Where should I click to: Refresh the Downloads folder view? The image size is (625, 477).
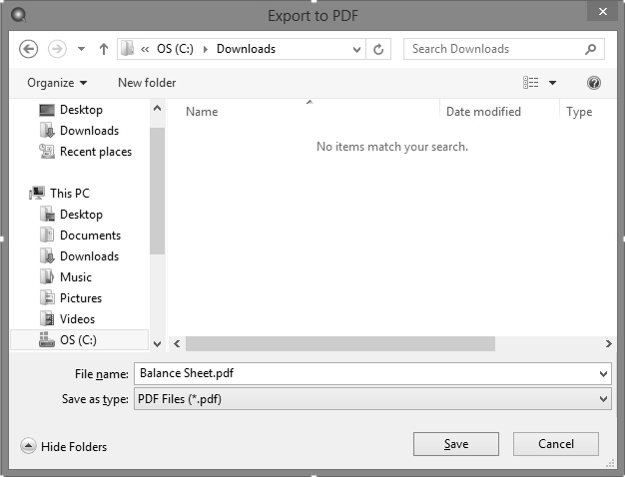pyautogui.click(x=379, y=49)
